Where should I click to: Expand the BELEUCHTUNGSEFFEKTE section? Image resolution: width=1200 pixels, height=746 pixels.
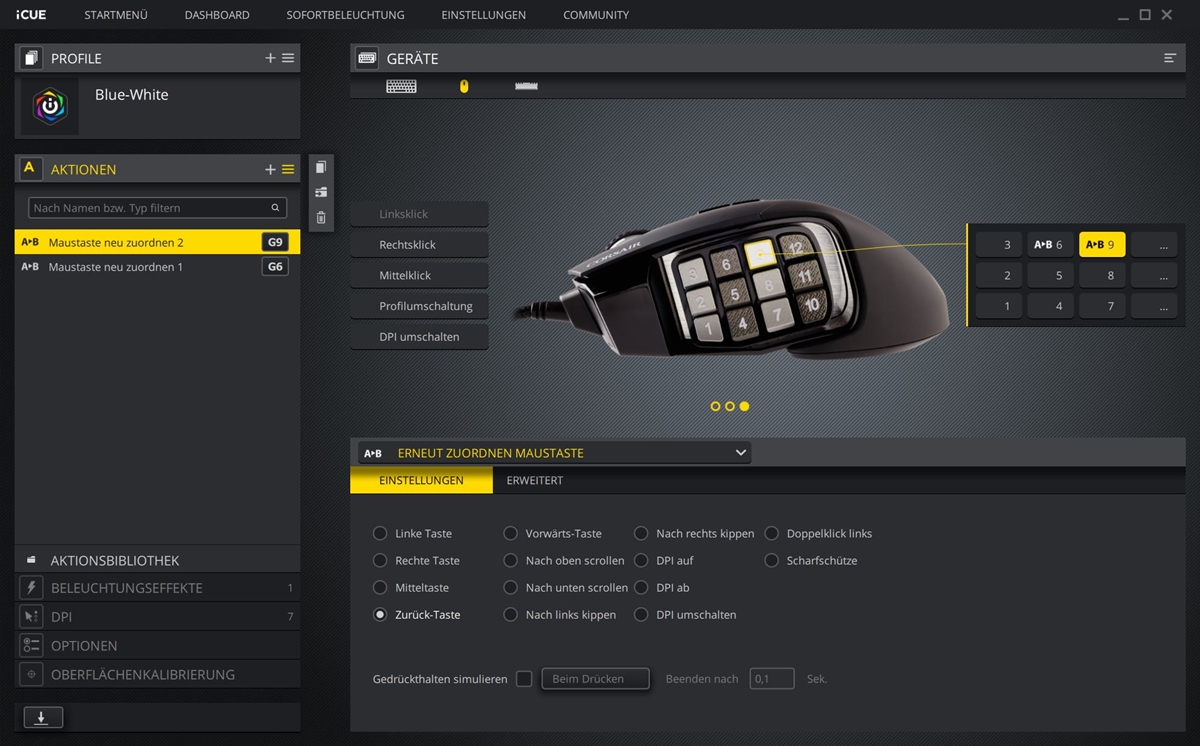tap(158, 588)
